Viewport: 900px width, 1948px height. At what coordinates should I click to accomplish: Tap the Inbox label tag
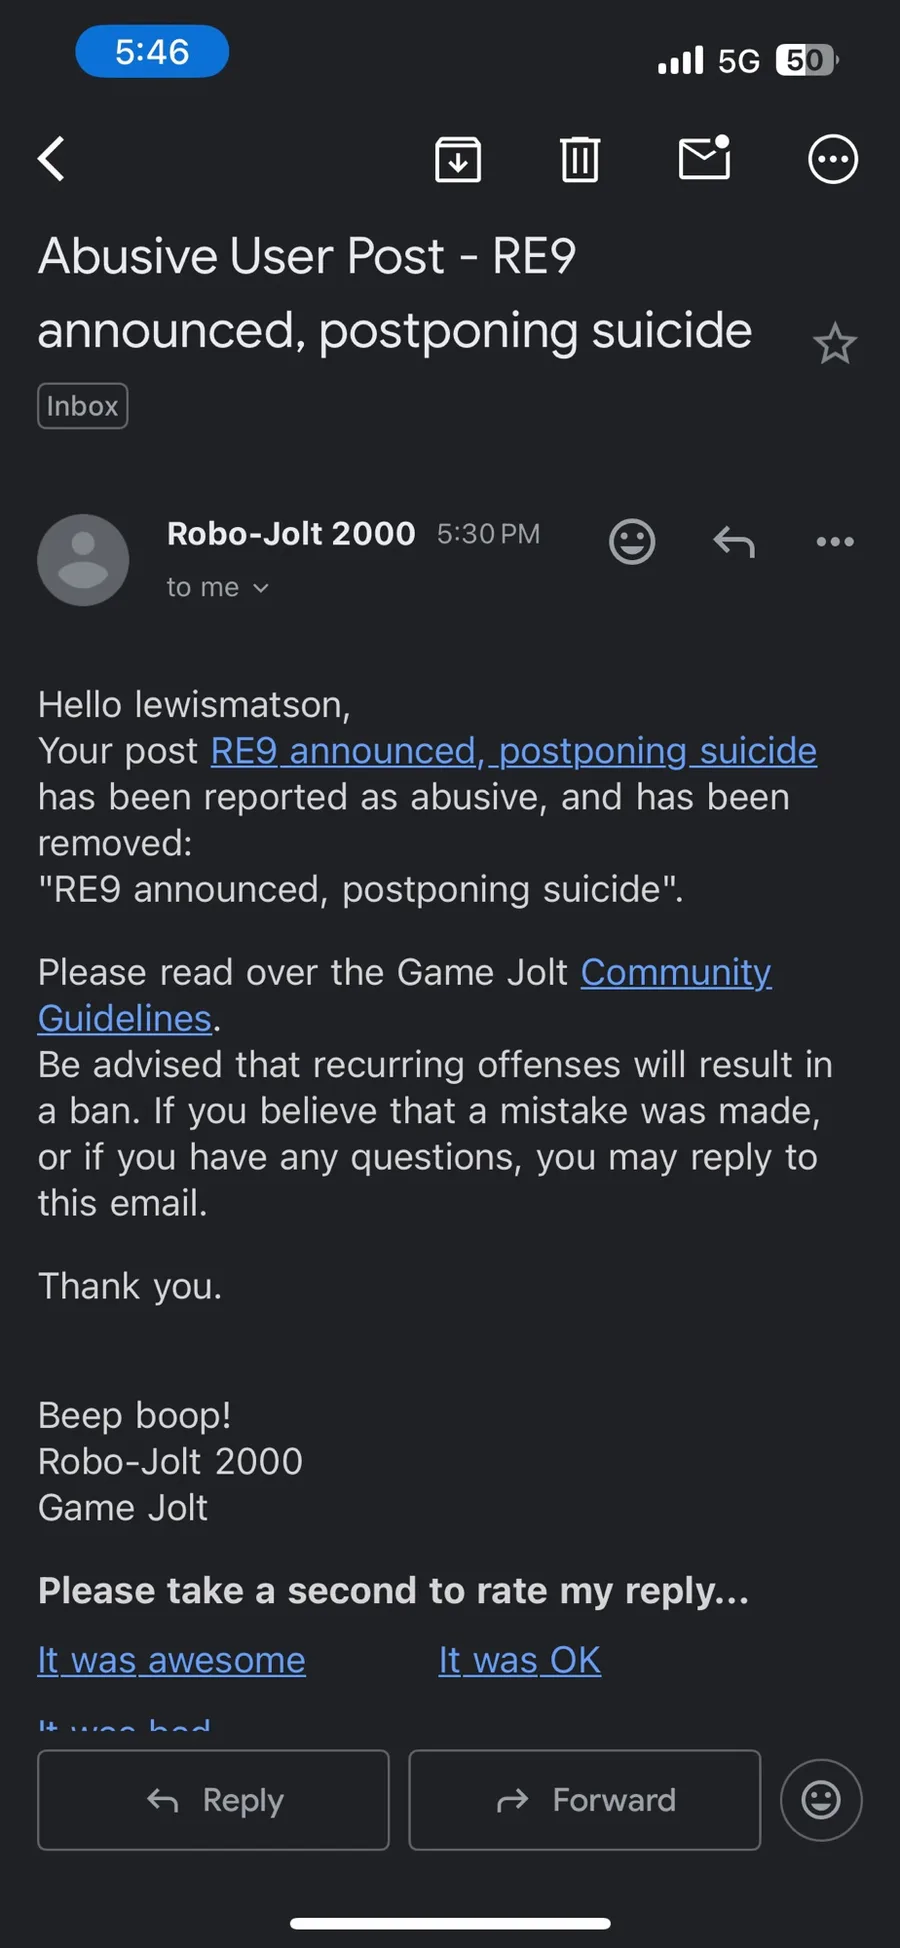pos(83,406)
